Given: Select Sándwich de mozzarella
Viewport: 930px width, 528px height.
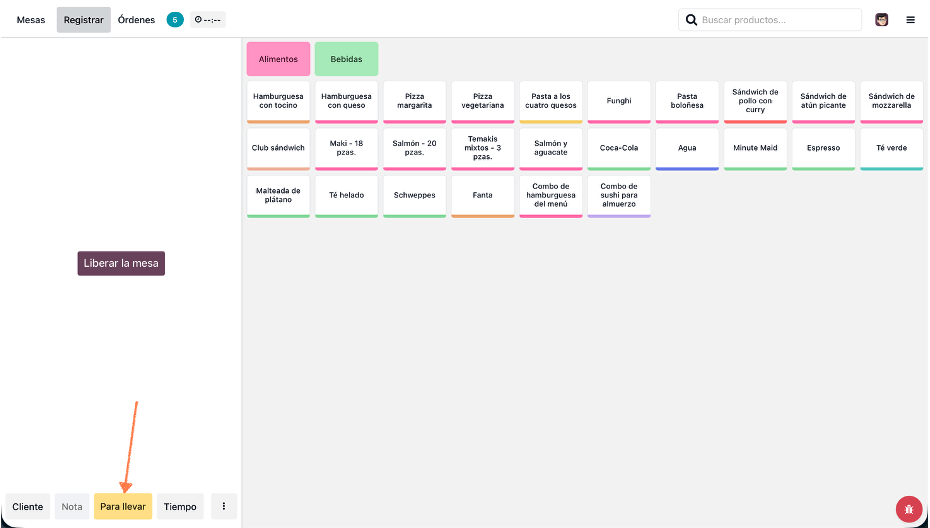Looking at the screenshot, I should point(892,102).
